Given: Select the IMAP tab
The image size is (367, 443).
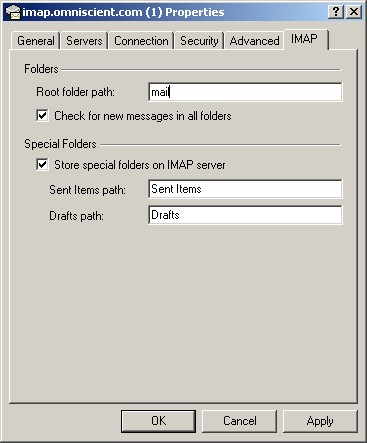Looking at the screenshot, I should click(304, 39).
